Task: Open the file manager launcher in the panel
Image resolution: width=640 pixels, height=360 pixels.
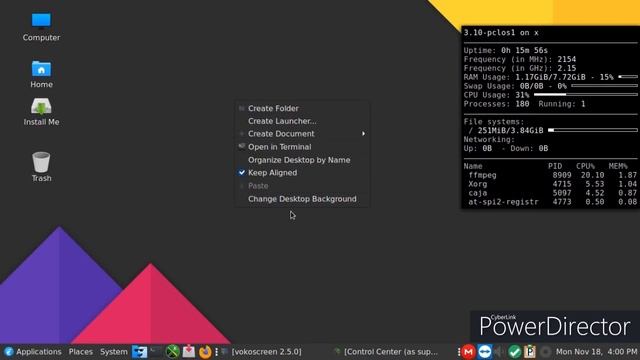Action: click(x=139, y=351)
